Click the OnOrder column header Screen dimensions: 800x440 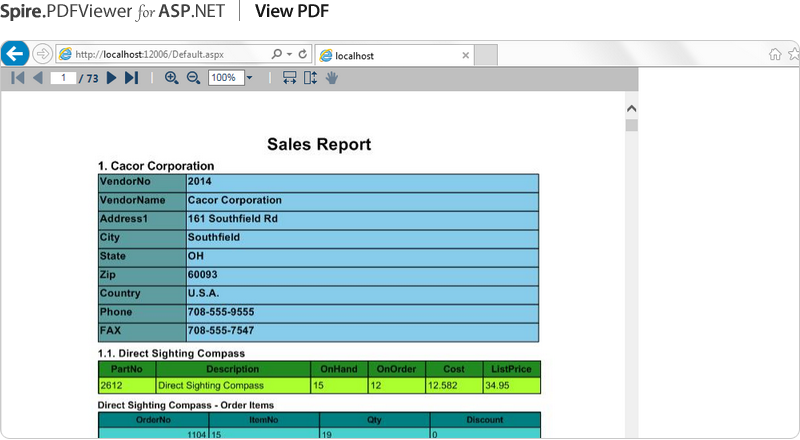click(x=396, y=369)
